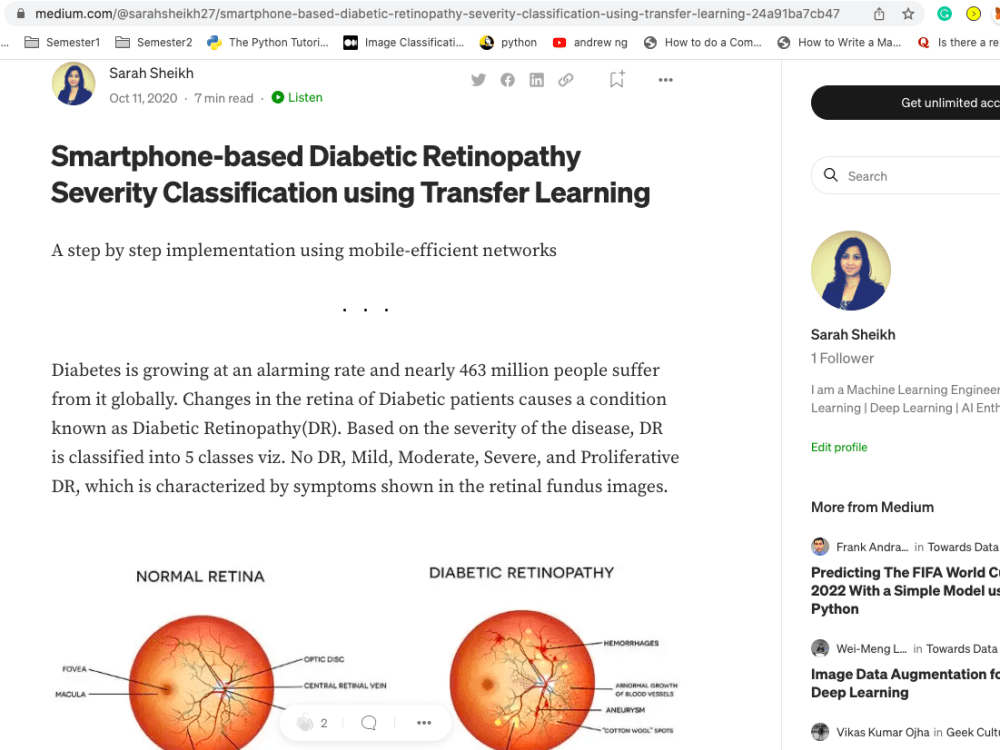1000x750 pixels.
Task: Click the 'Oct 11, 2020' date text
Action: pyautogui.click(x=143, y=98)
